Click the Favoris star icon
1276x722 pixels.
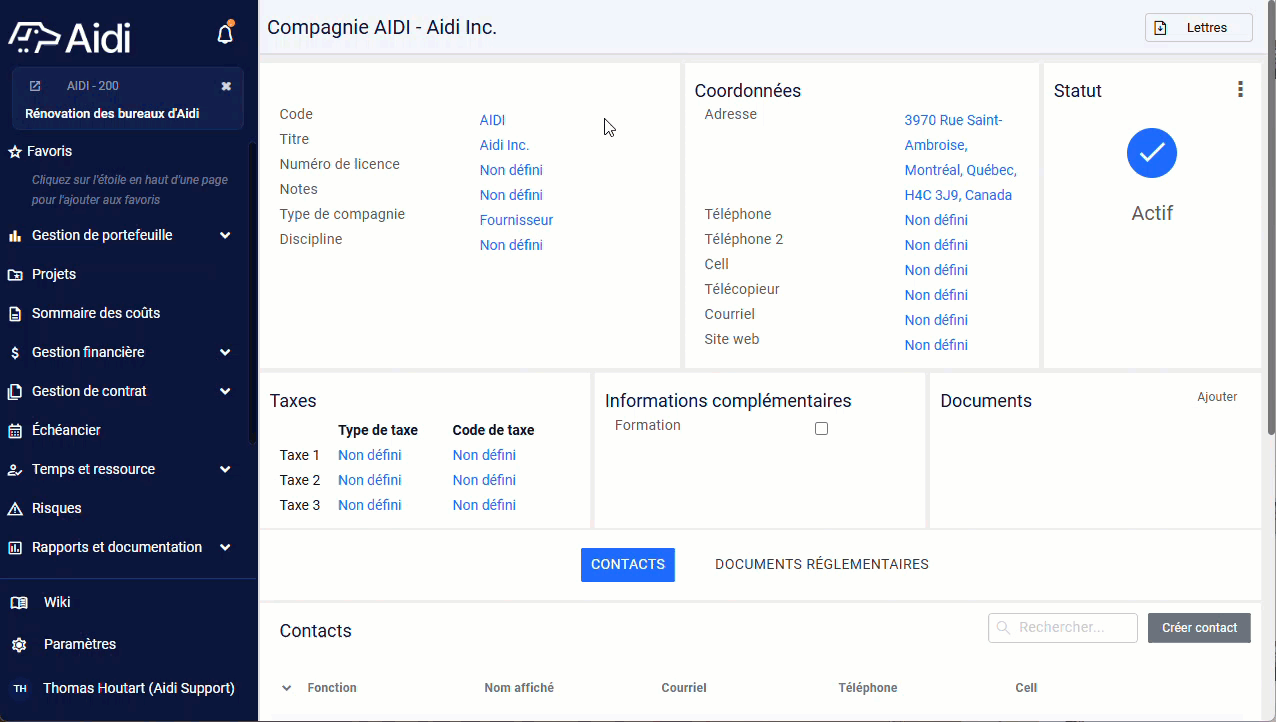click(x=15, y=152)
